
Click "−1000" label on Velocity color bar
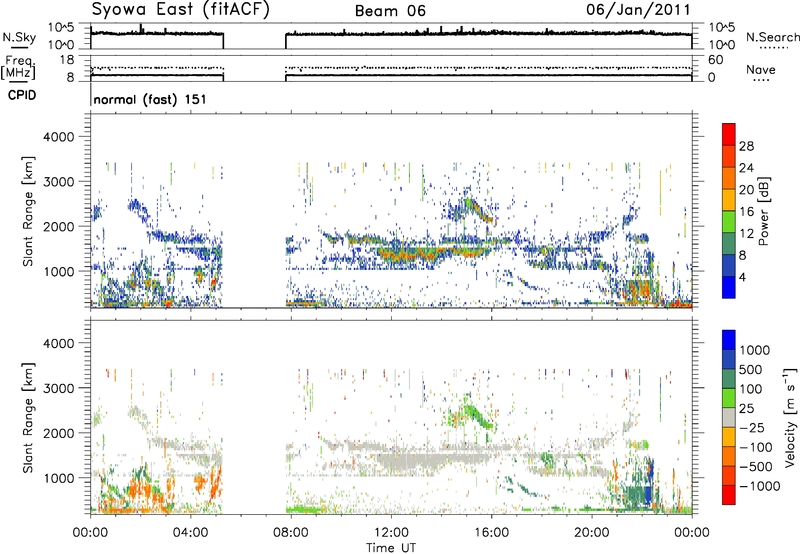(760, 486)
